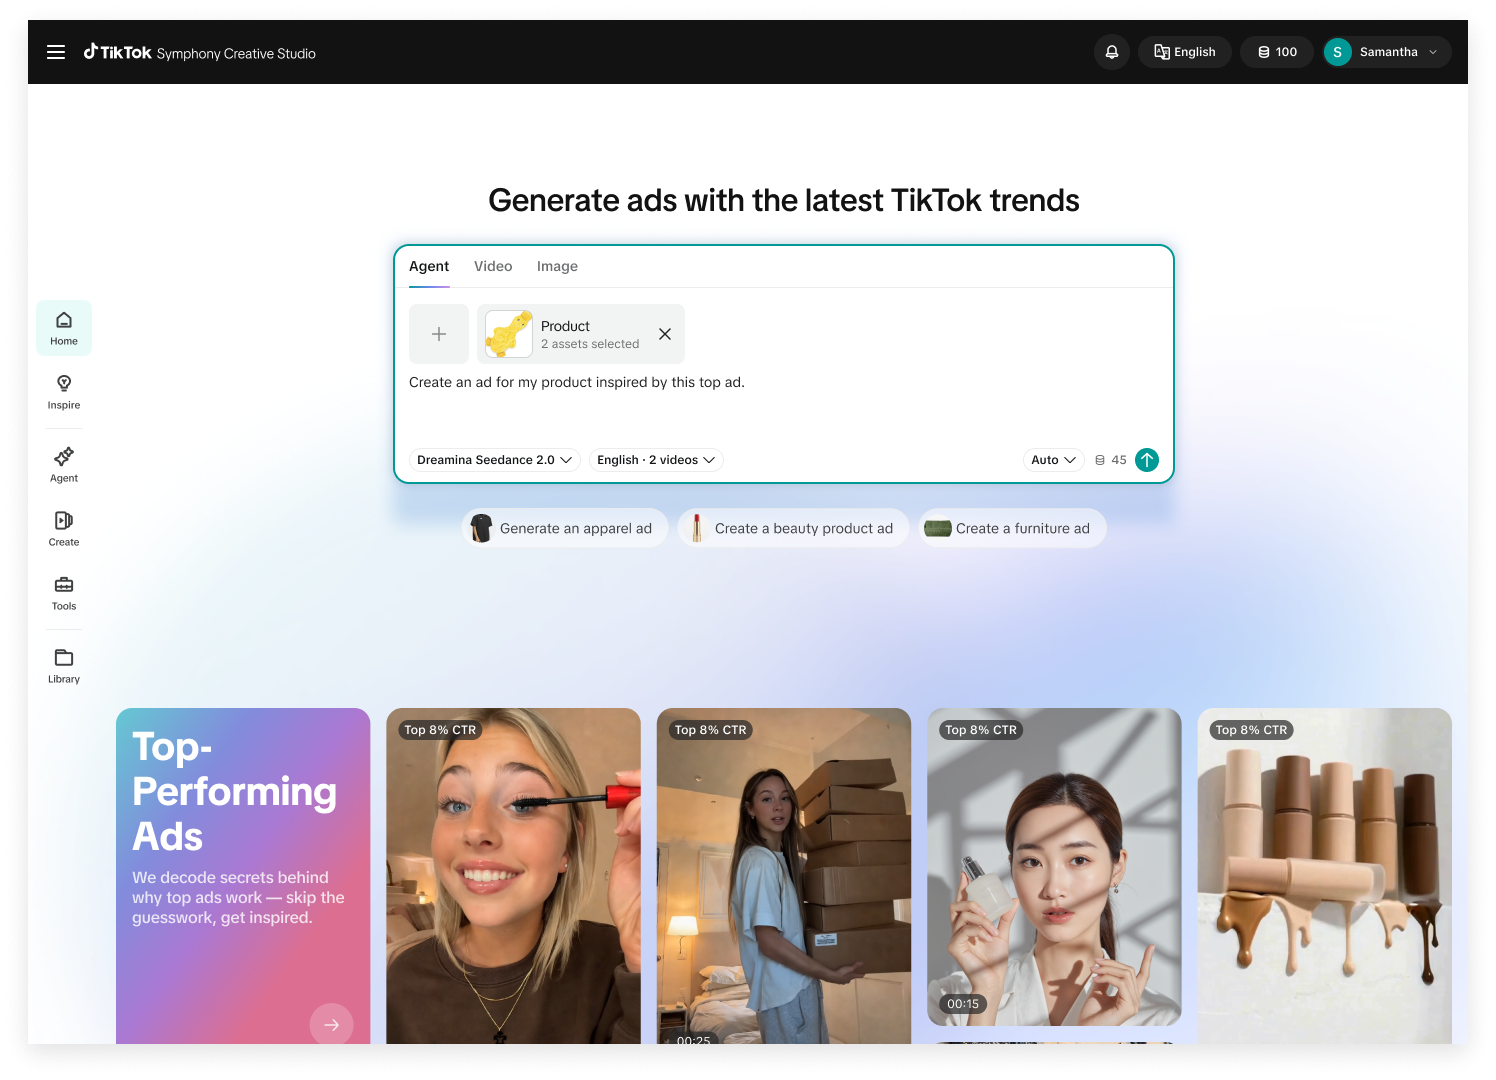The height and width of the screenshot is (1080, 1496).
Task: Click the Product asset thumbnail
Action: [x=509, y=334]
